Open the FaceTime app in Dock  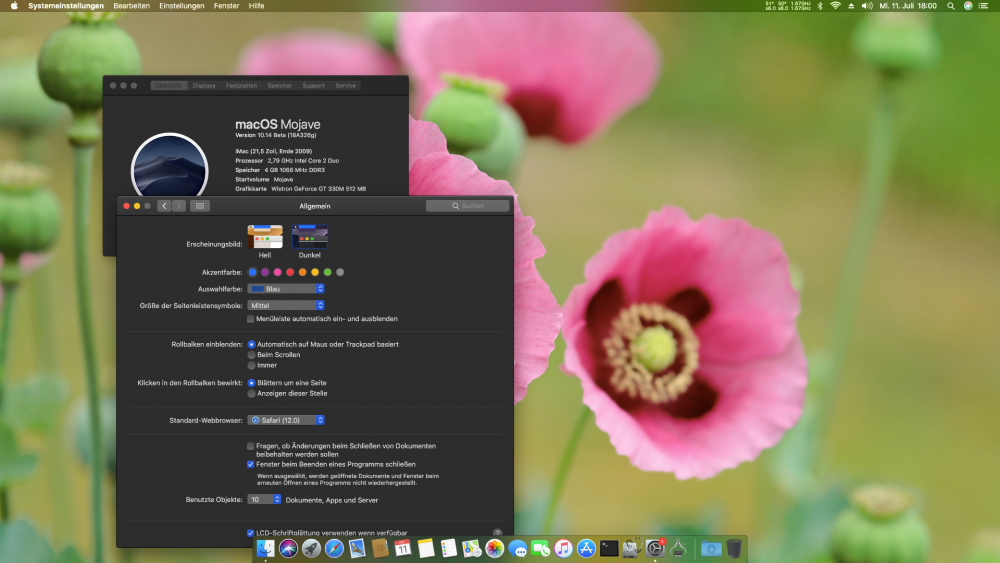541,548
